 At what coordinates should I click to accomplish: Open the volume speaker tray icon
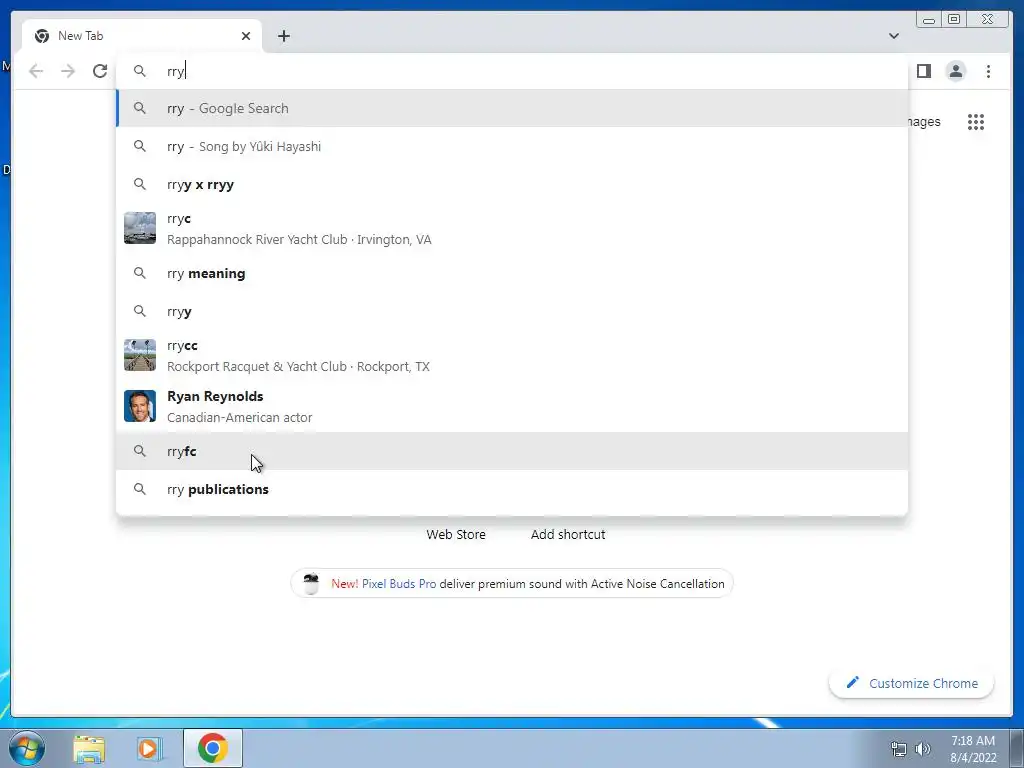click(922, 749)
